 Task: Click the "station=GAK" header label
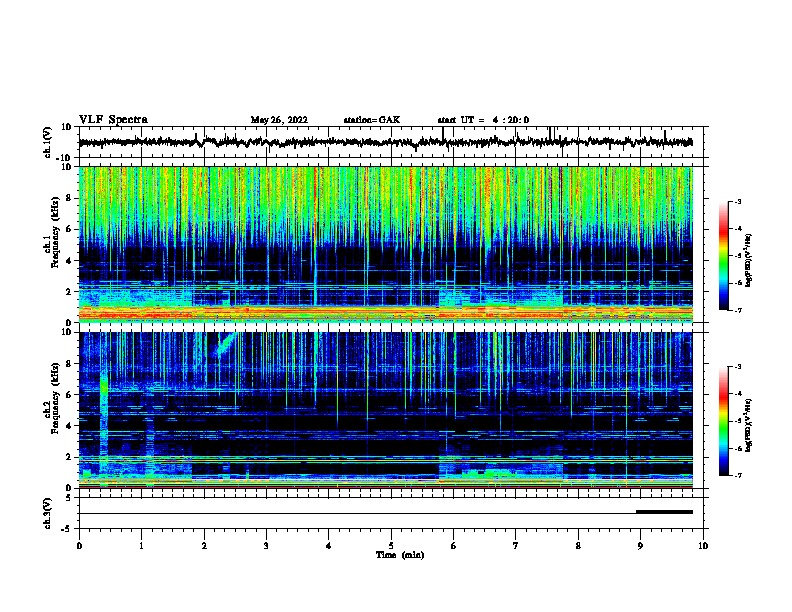click(372, 120)
